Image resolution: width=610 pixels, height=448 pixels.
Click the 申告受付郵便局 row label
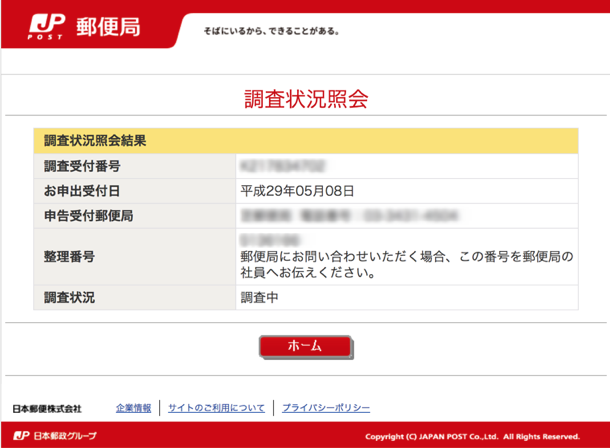[x=88, y=216]
